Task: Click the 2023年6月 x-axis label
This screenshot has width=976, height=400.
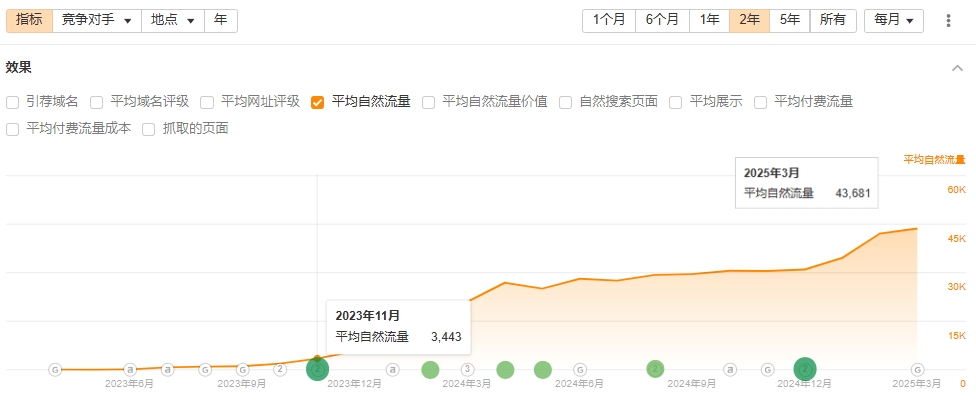Action: pyautogui.click(x=129, y=384)
